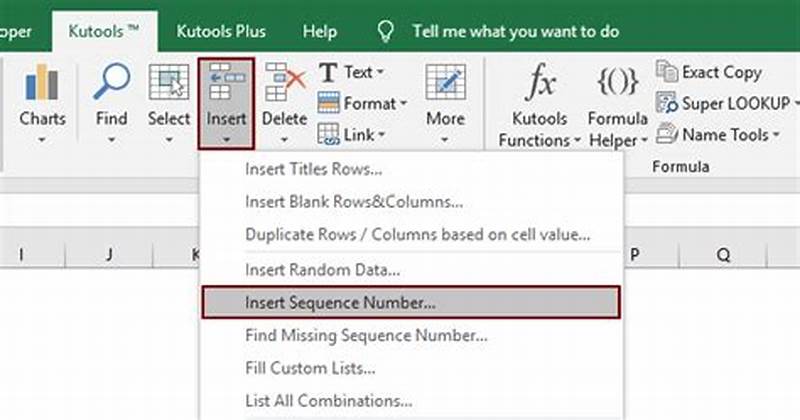This screenshot has width=800, height=420.
Task: Switch to the Kutools tab
Action: pyautogui.click(x=105, y=31)
